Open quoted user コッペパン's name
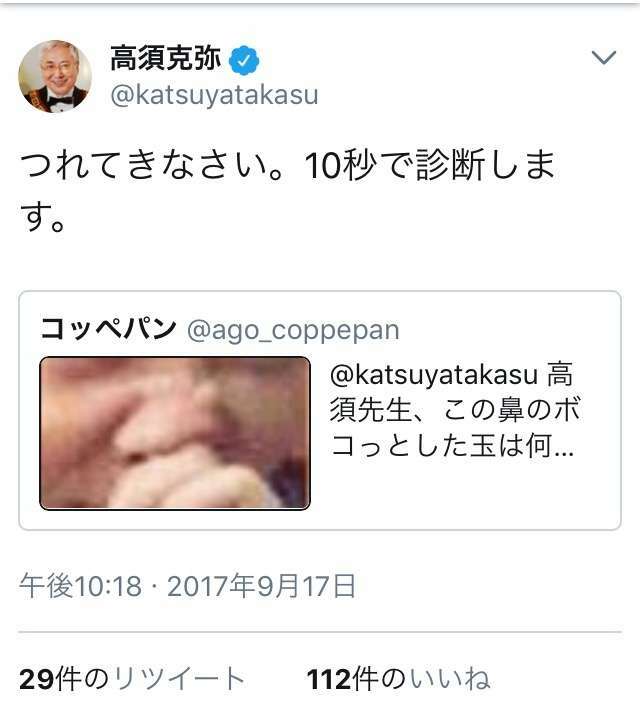640x715 pixels. [x=108, y=329]
